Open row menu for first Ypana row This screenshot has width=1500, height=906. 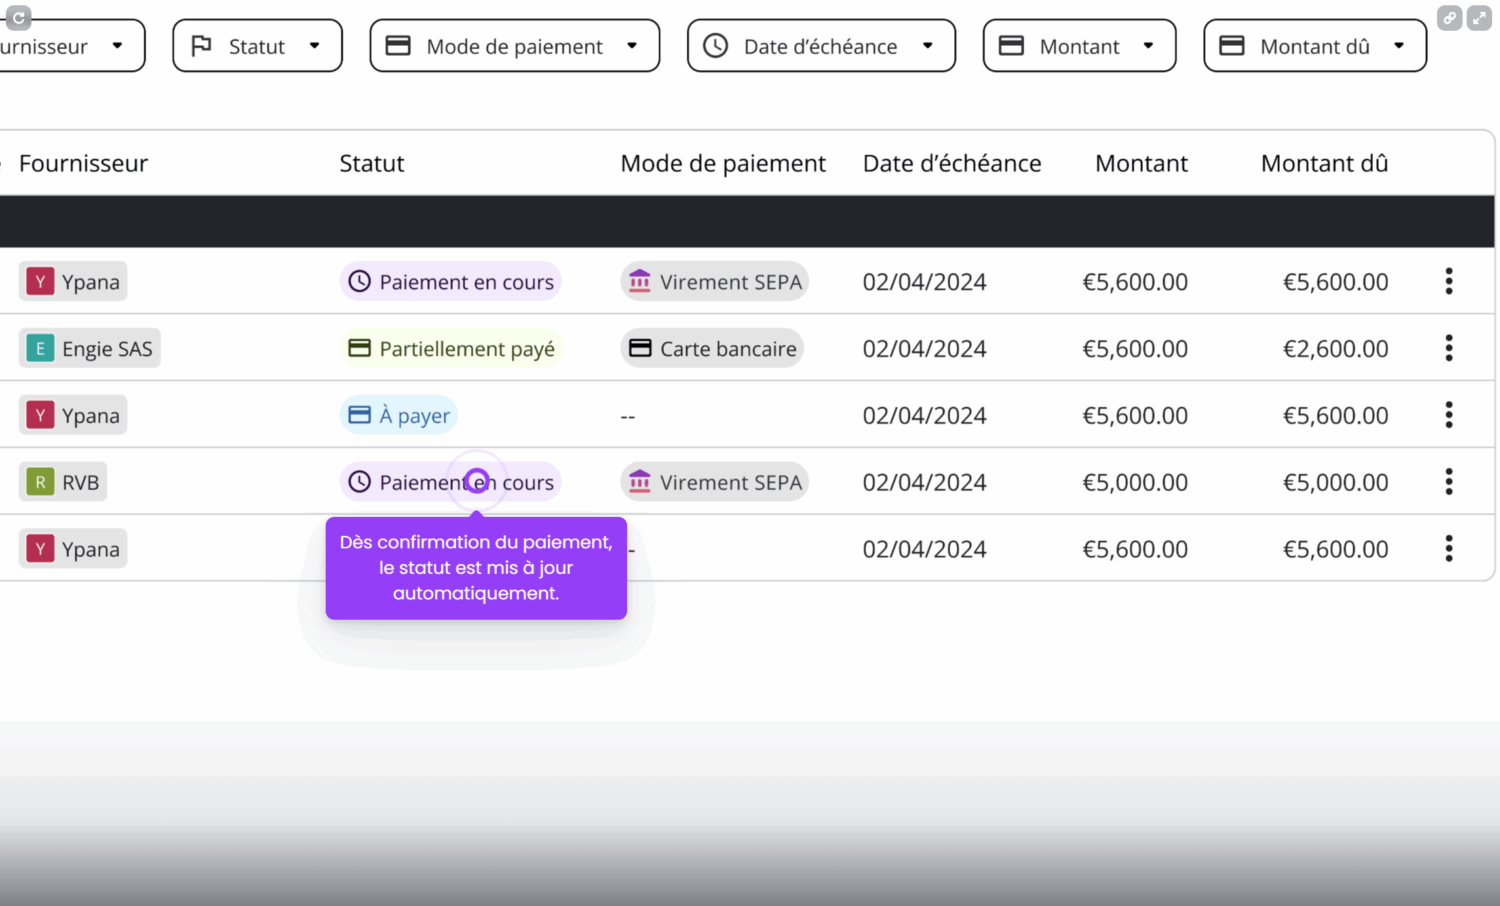[x=1448, y=281]
